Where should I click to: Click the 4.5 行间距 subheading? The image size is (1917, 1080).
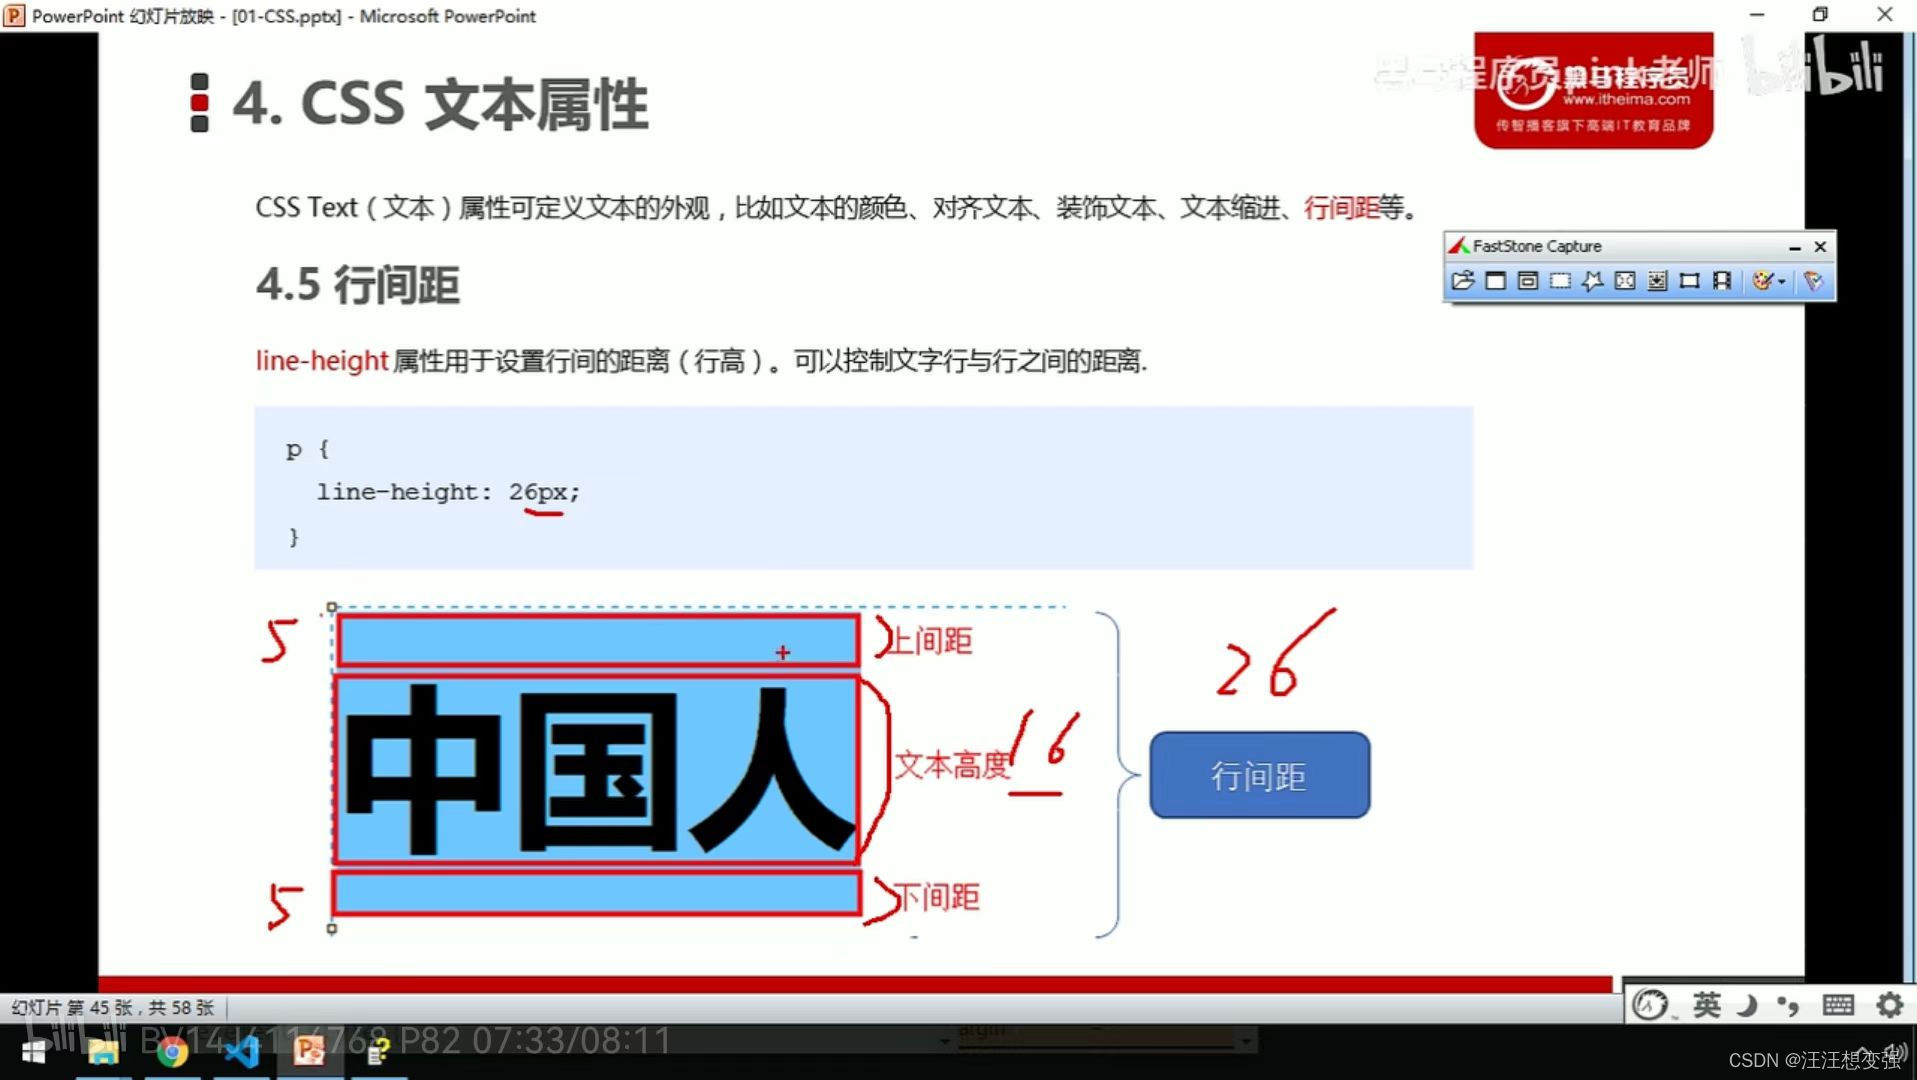pyautogui.click(x=358, y=285)
